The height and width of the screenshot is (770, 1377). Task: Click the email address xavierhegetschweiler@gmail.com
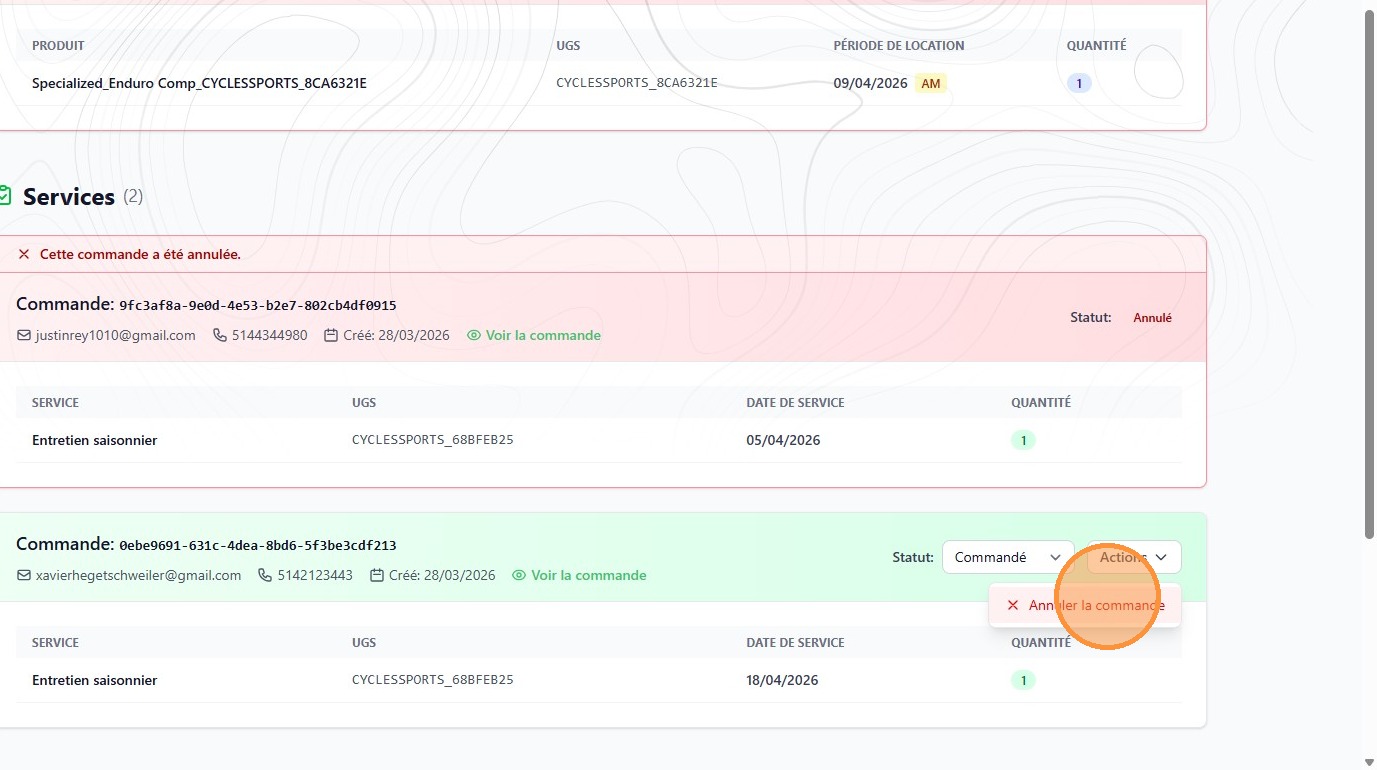(x=138, y=576)
